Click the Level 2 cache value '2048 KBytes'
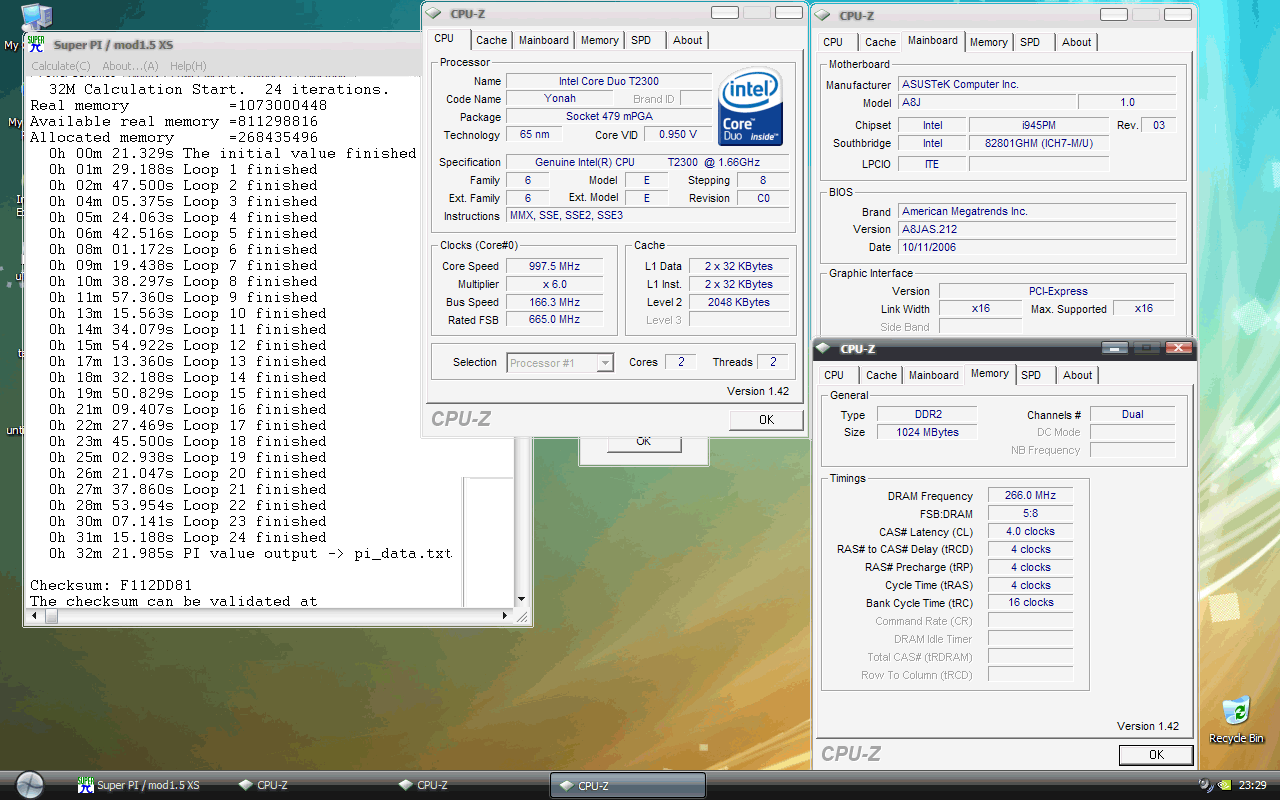The height and width of the screenshot is (800, 1280). [x=739, y=302]
